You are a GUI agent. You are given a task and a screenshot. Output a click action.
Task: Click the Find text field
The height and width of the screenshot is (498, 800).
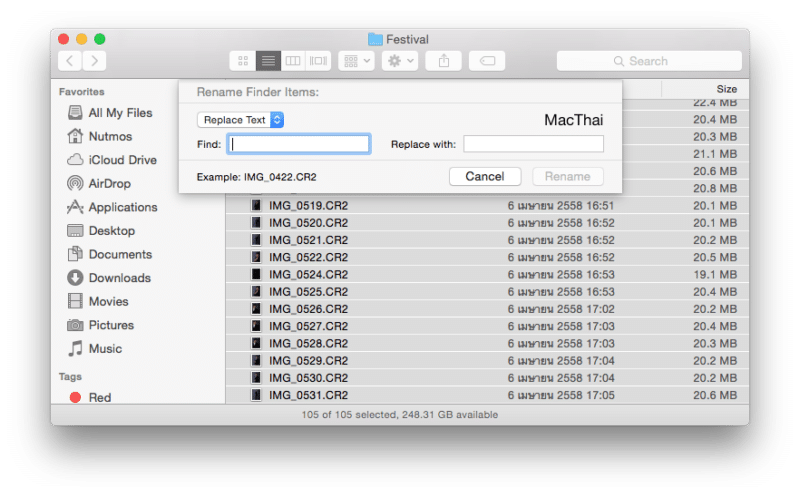coord(299,144)
